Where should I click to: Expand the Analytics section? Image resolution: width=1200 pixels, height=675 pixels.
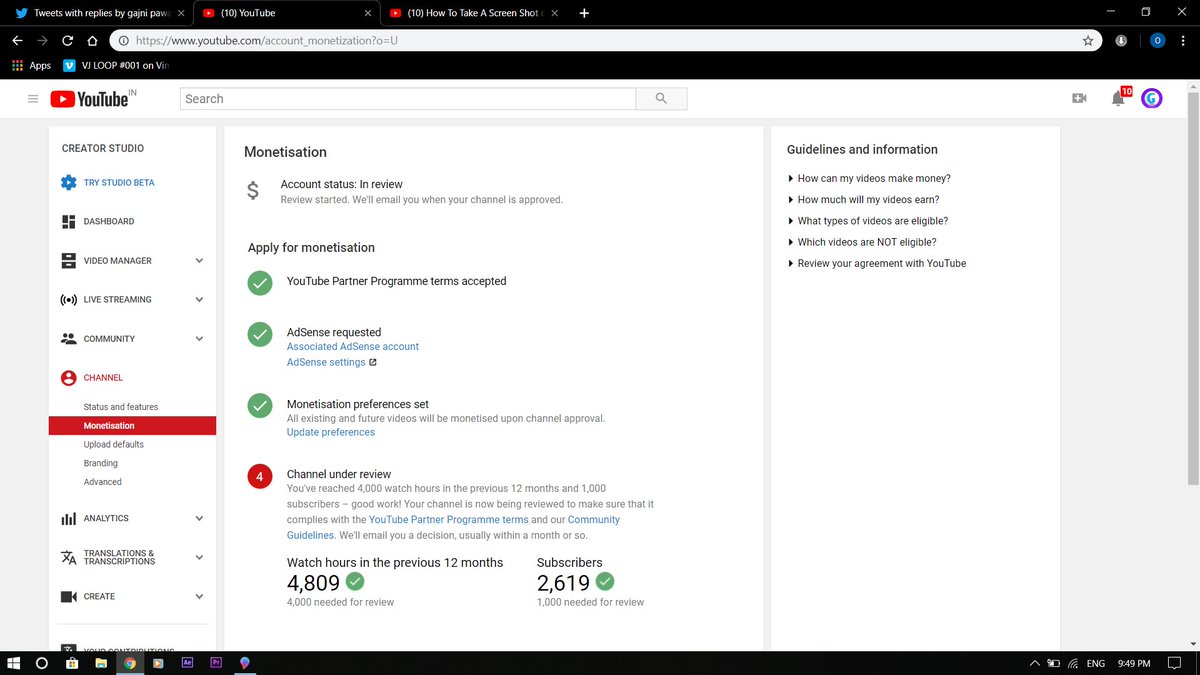point(198,518)
